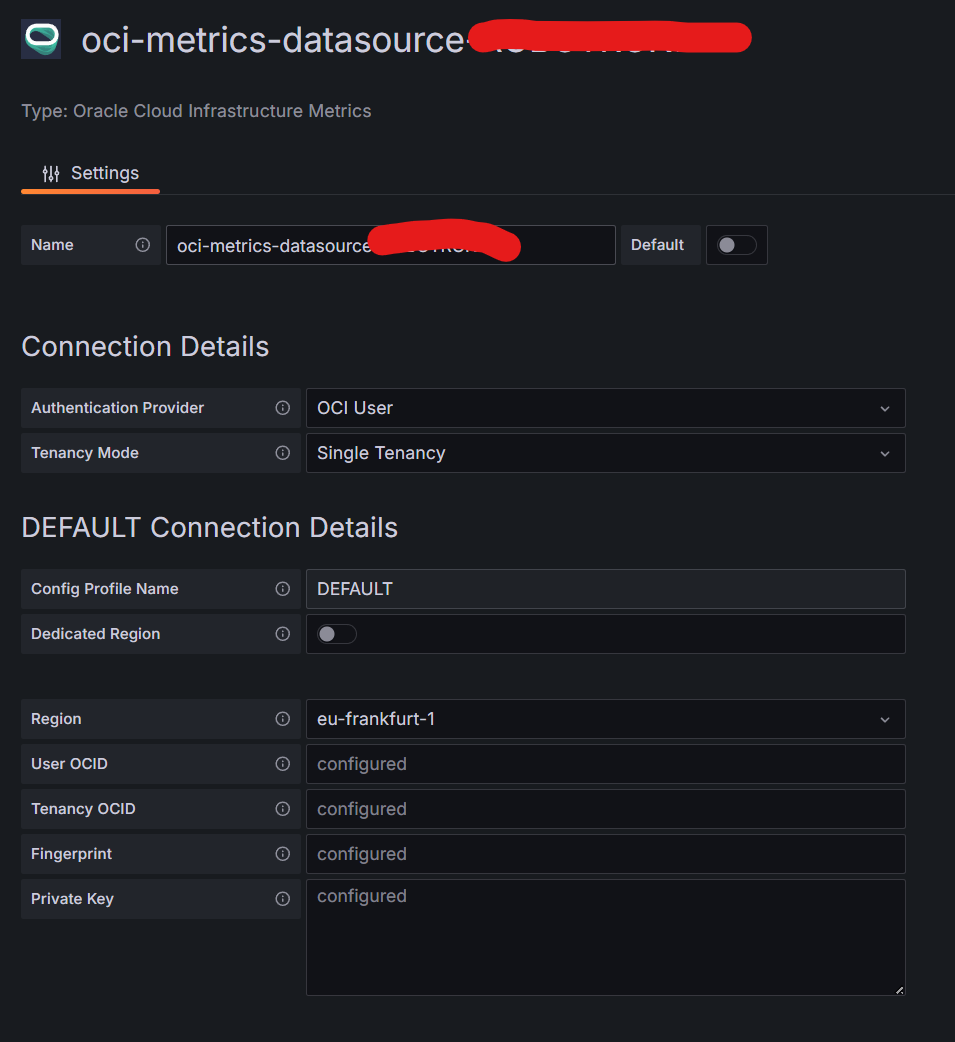Open the Authentication Provider help icon
The image size is (955, 1042).
pyautogui.click(x=282, y=408)
